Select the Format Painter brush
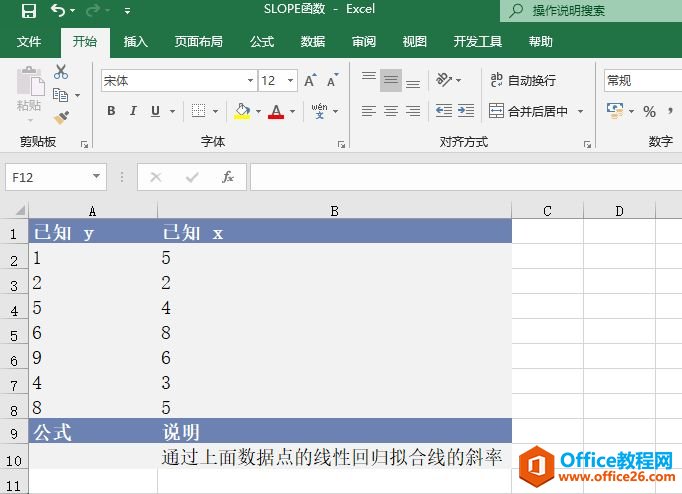The image size is (682, 494). (x=61, y=117)
